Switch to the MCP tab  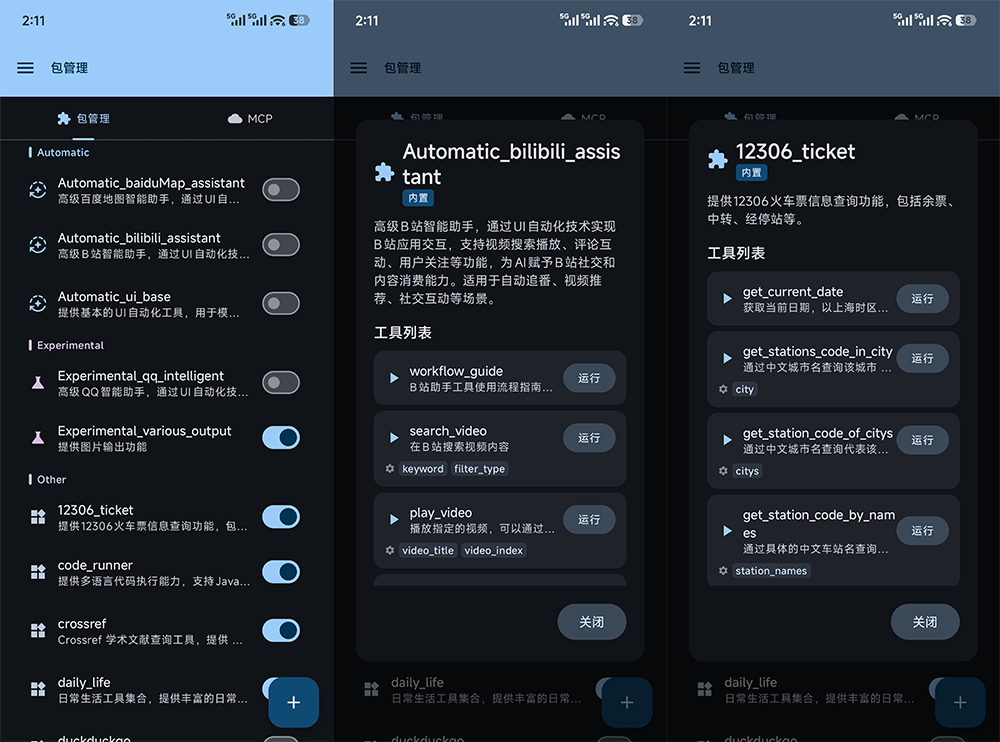pos(249,118)
